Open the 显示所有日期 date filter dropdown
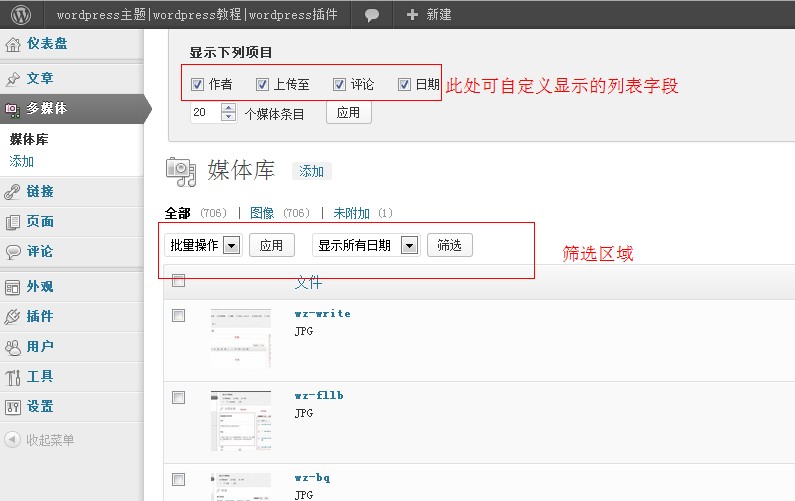 [x=409, y=245]
